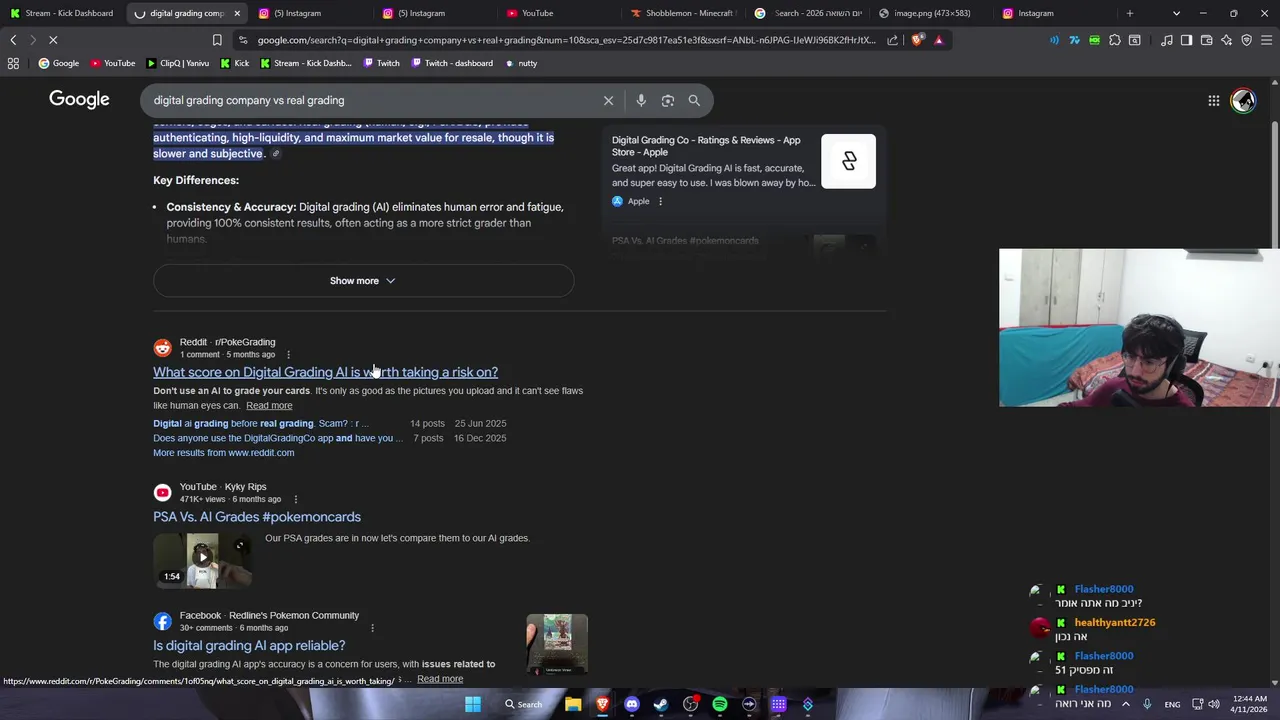Open the tab search dropdown arrow
The height and width of the screenshot is (720, 1280).
click(x=1176, y=13)
